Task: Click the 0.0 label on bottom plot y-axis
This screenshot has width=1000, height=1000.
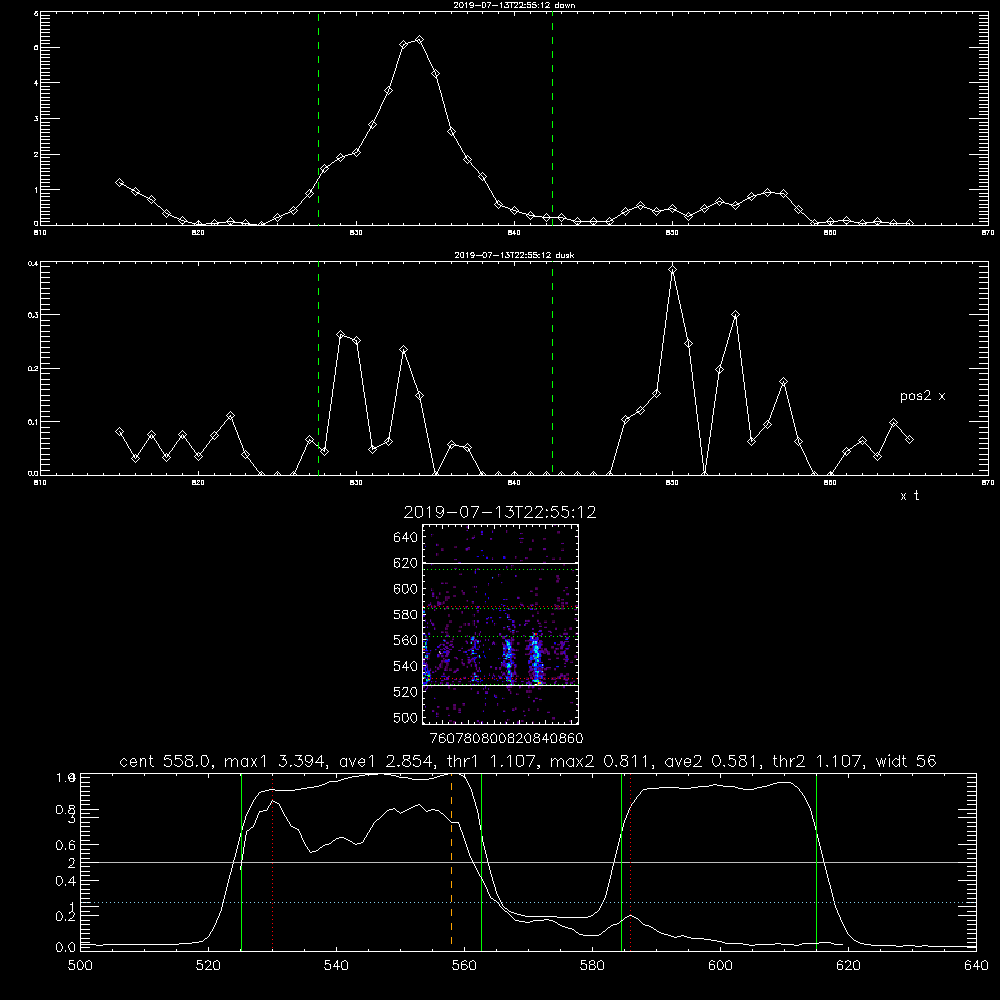Action: coord(66,948)
